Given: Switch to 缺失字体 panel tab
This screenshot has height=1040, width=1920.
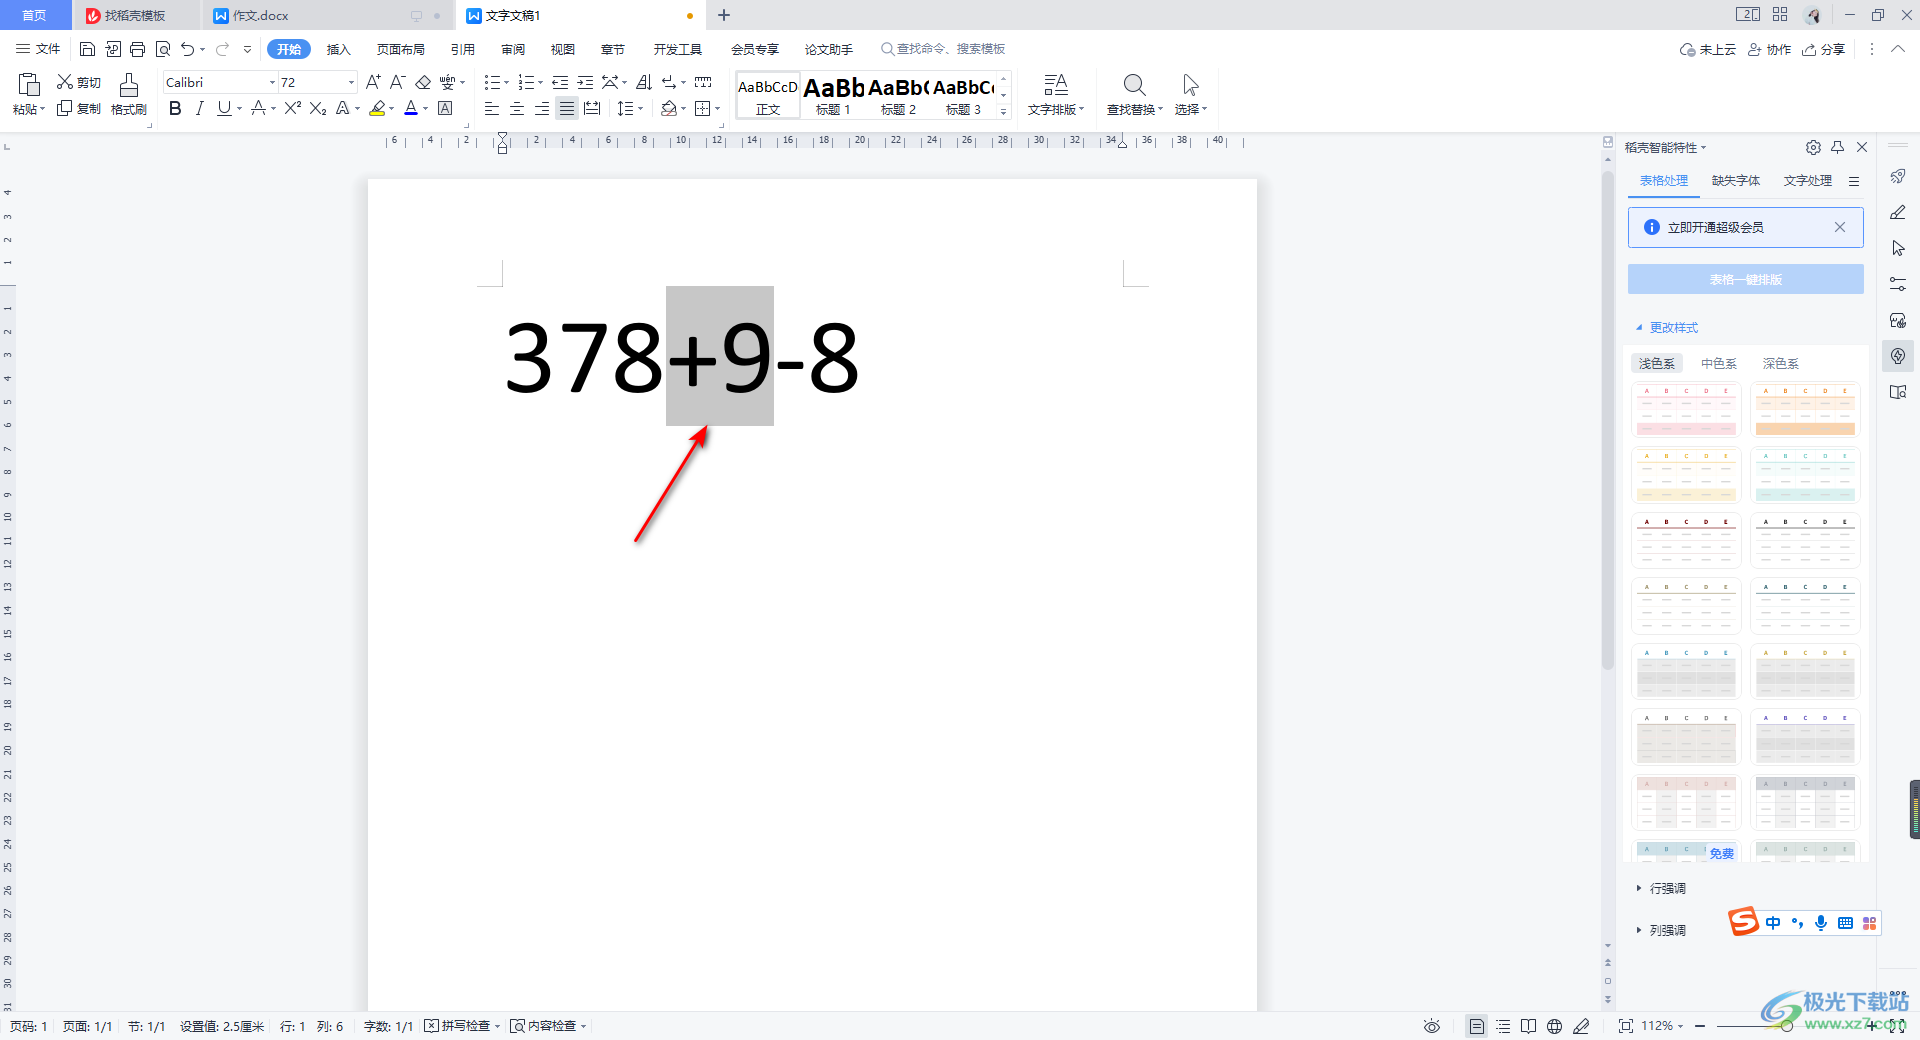Looking at the screenshot, I should coord(1736,181).
